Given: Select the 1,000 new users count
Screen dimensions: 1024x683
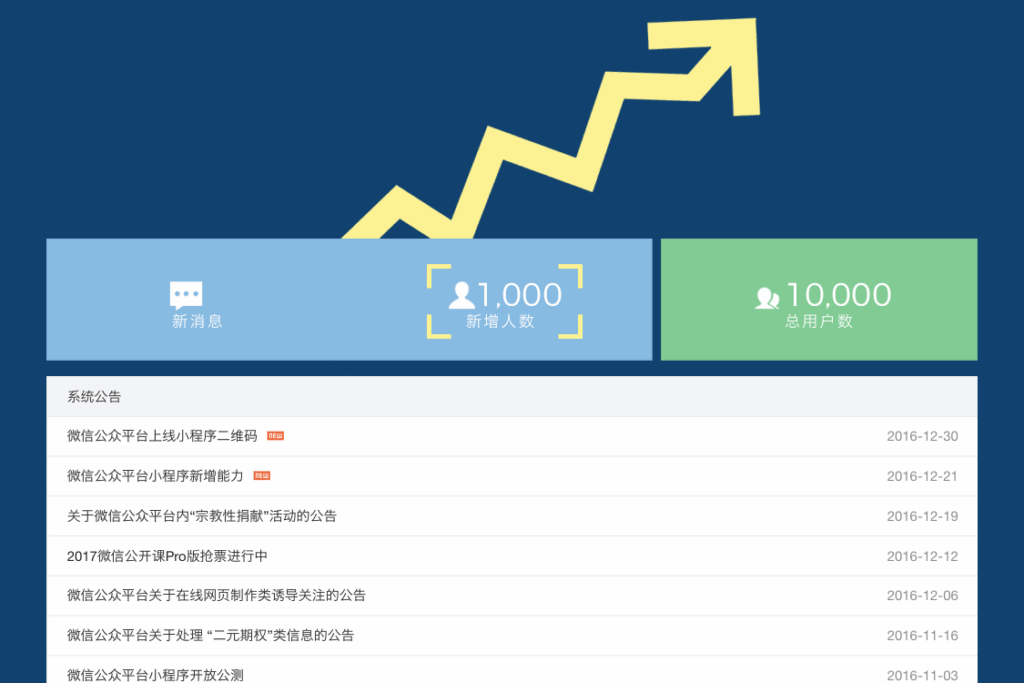Looking at the screenshot, I should pos(519,295).
